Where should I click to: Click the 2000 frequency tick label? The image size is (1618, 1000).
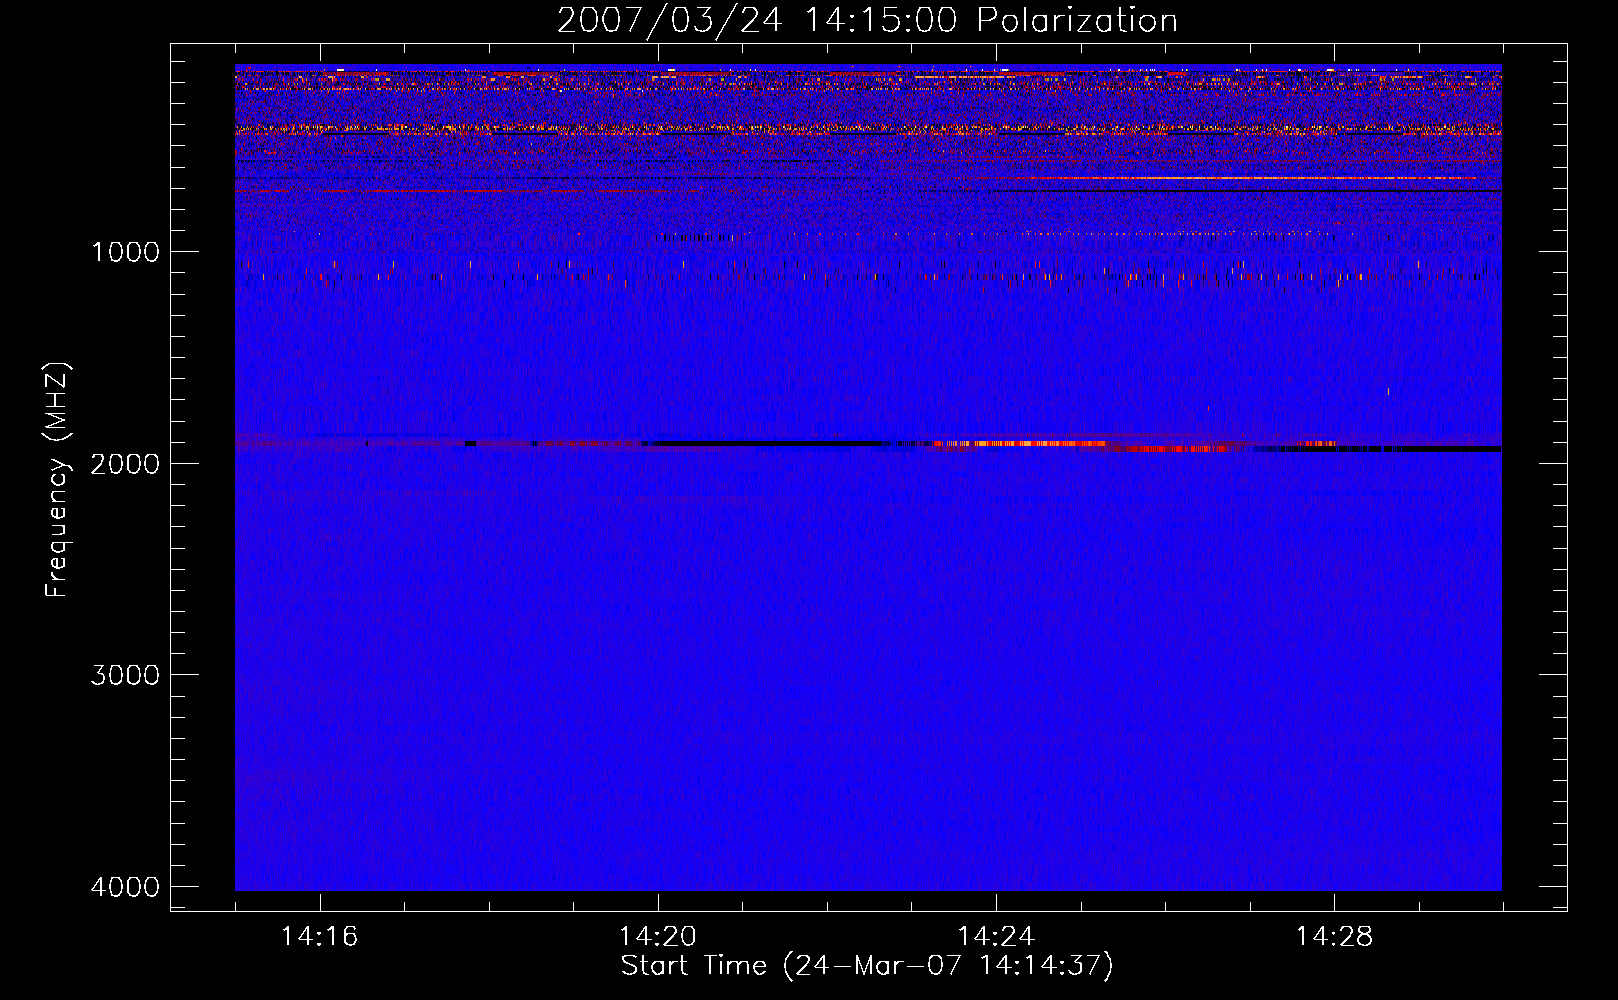(125, 464)
